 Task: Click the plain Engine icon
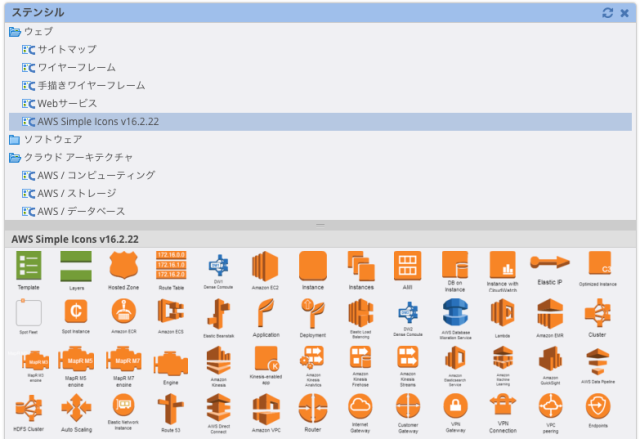click(x=171, y=364)
